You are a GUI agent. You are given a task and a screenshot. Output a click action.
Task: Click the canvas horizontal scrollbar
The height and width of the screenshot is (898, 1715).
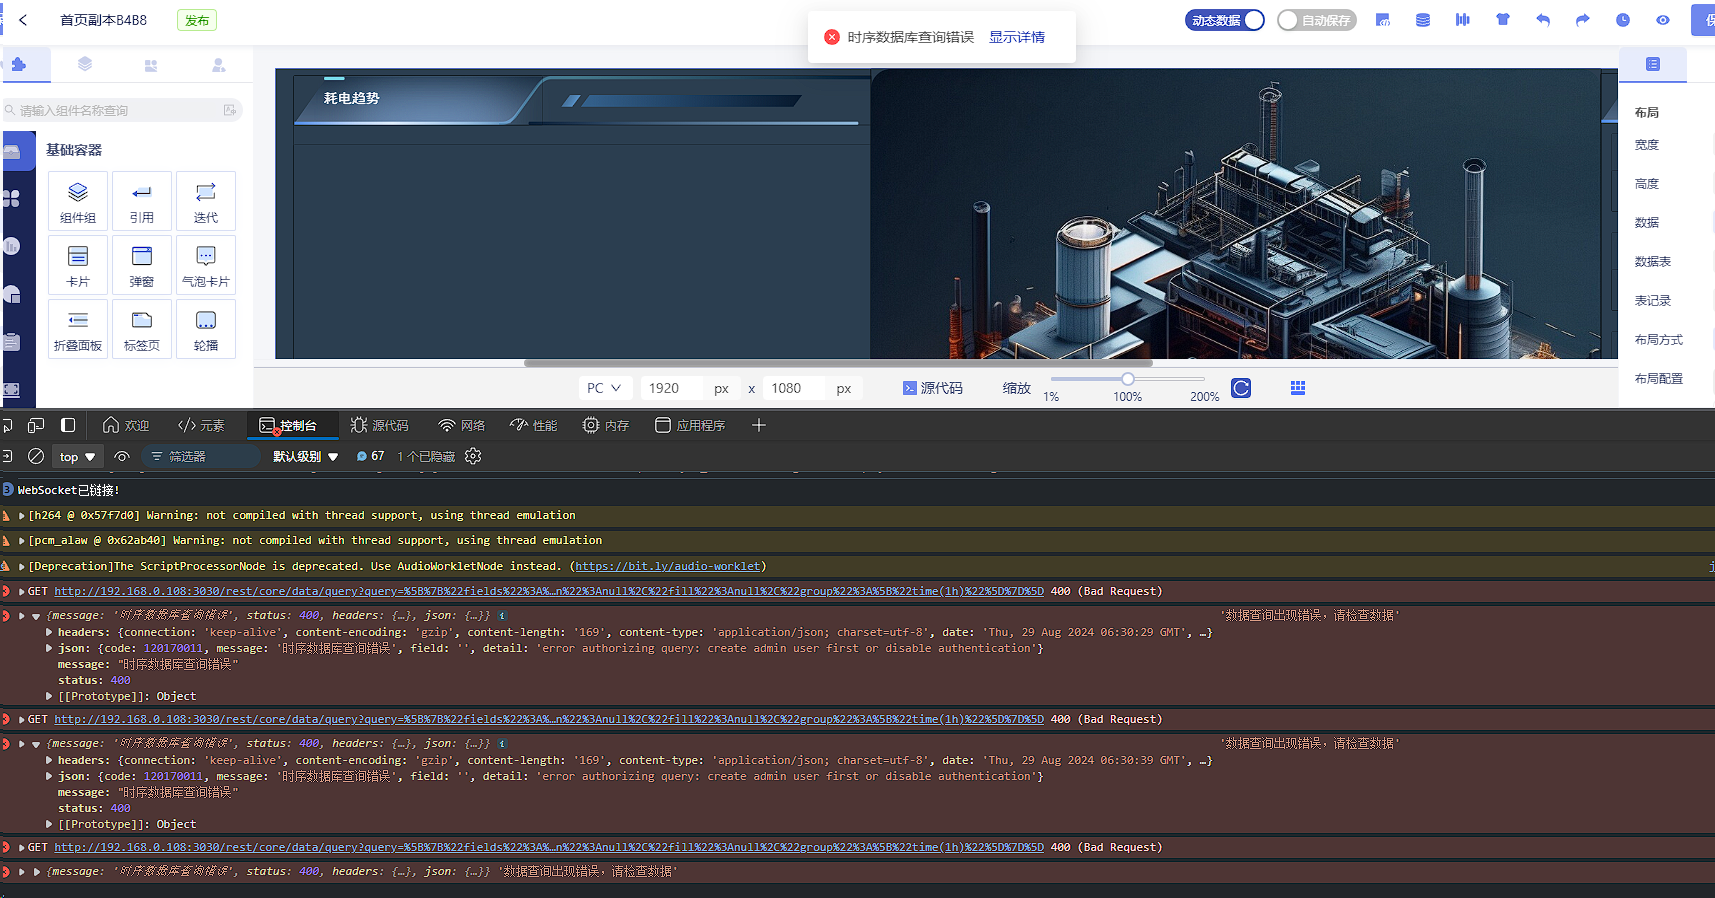[838, 363]
